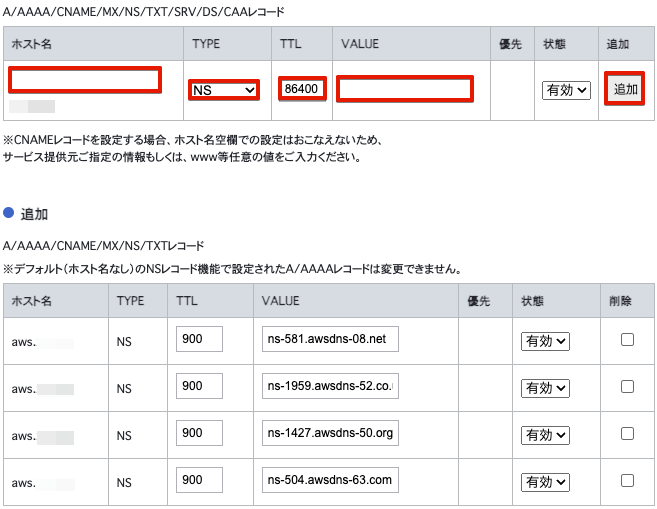Image resolution: width=657 pixels, height=509 pixels.
Task: Click value field ns-581.awsdns-08.net
Action: 330,339
